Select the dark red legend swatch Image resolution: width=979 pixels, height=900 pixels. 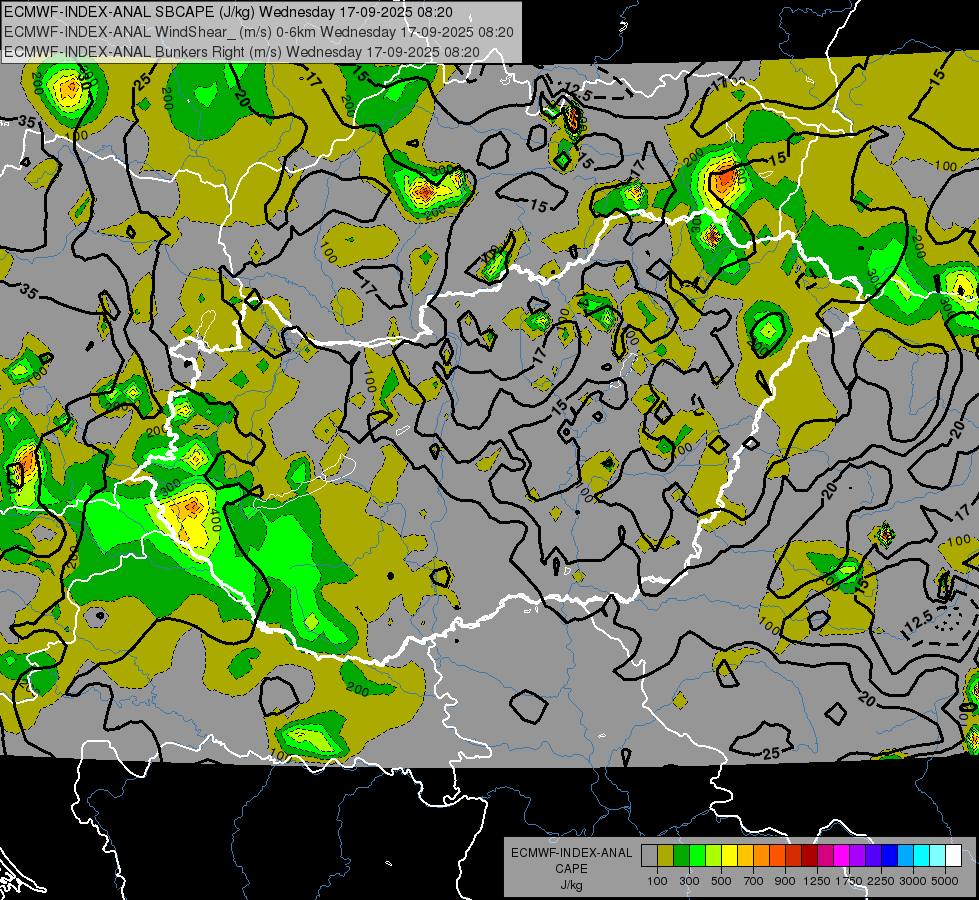(x=809, y=855)
